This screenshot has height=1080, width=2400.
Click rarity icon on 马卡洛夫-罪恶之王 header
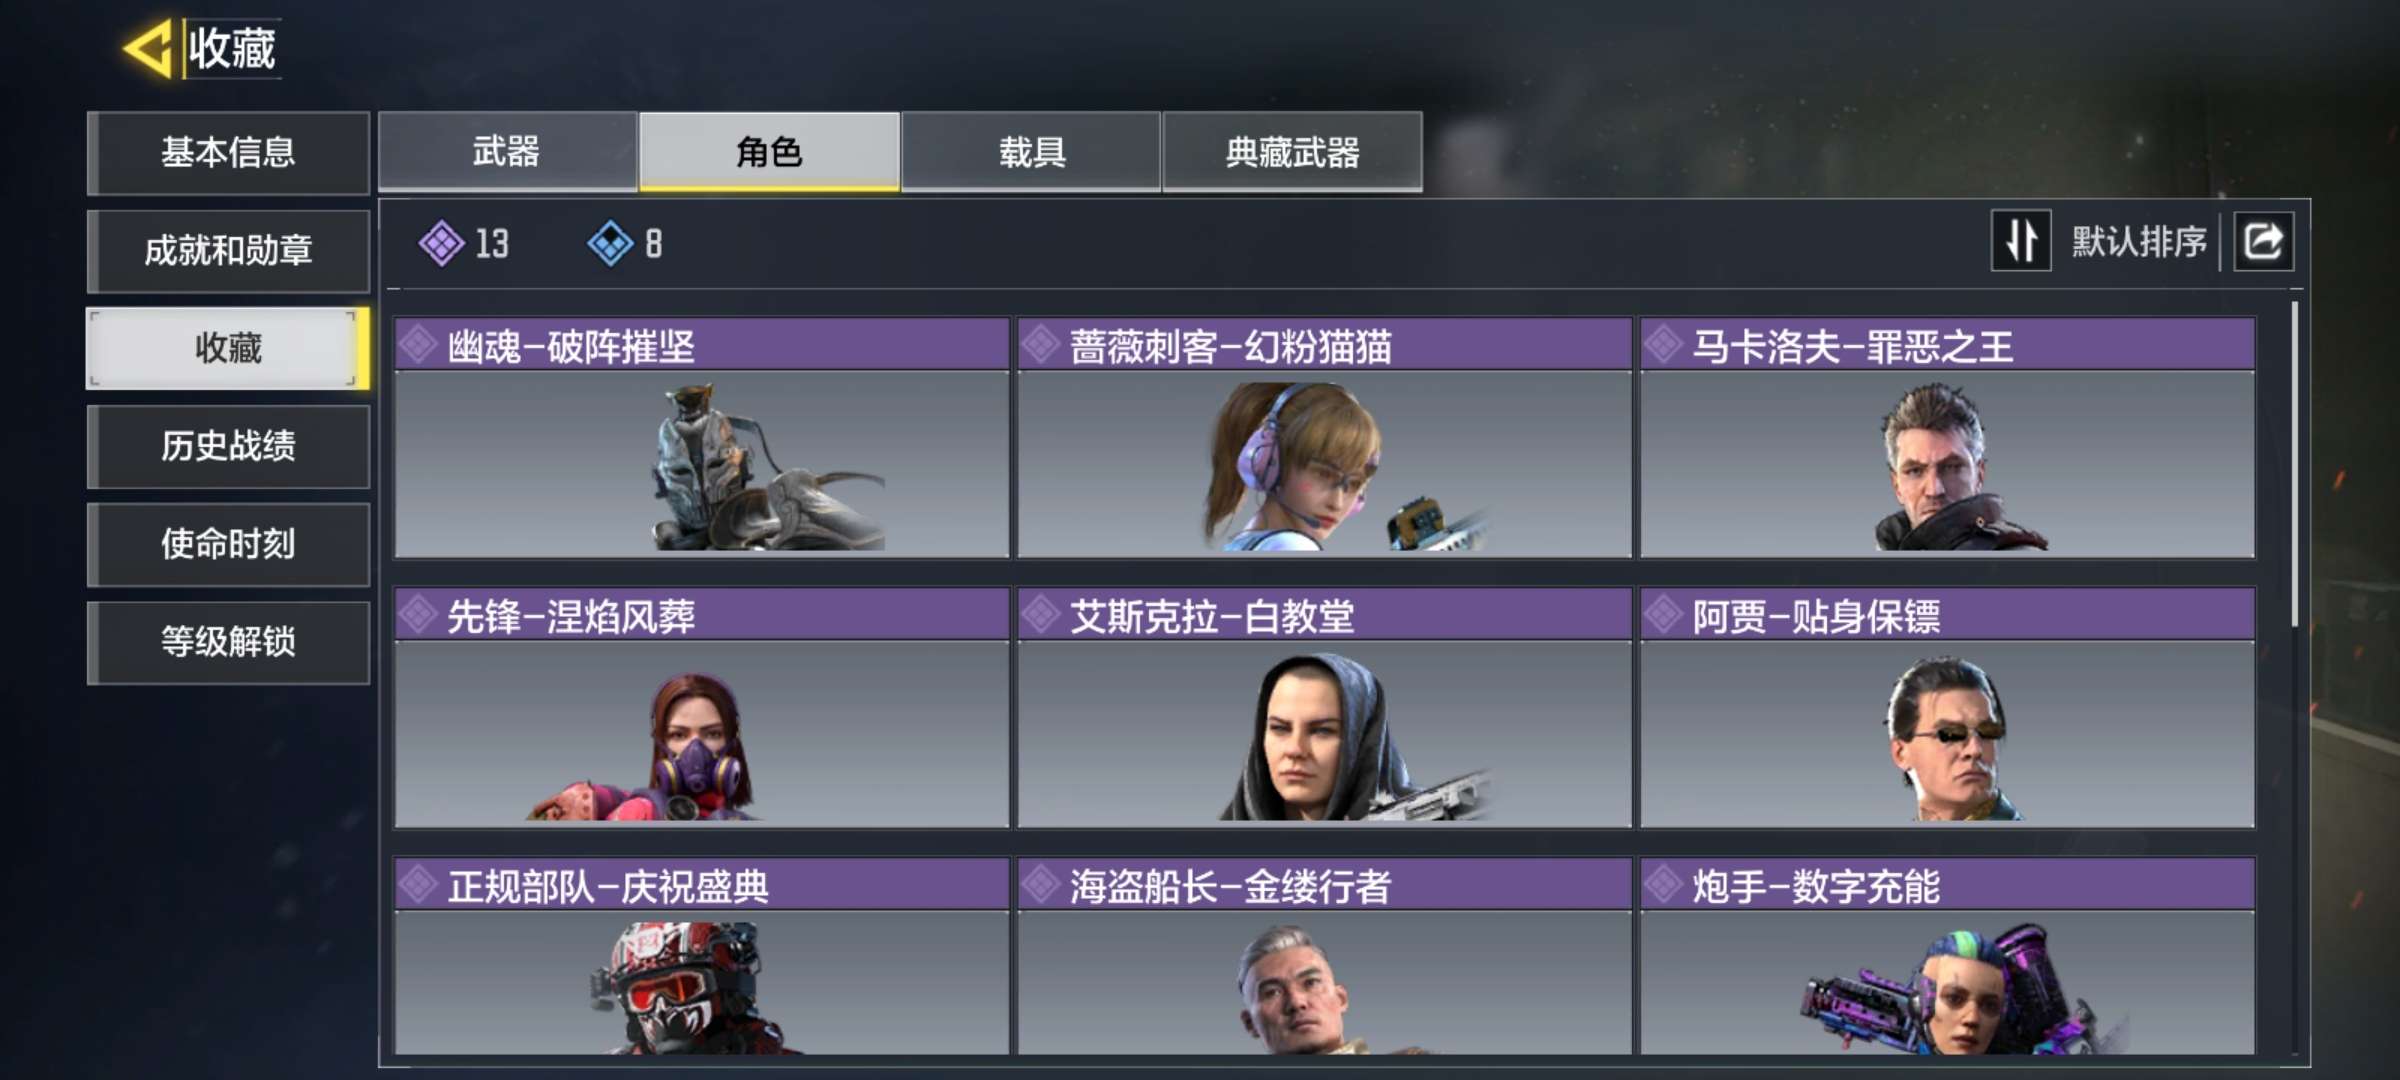coord(1664,346)
